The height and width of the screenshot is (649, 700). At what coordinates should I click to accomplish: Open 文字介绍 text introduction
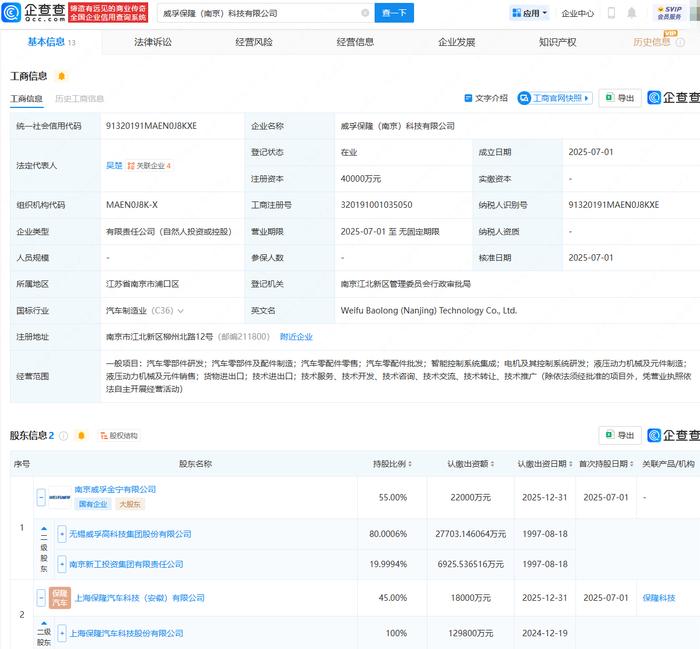tap(486, 98)
